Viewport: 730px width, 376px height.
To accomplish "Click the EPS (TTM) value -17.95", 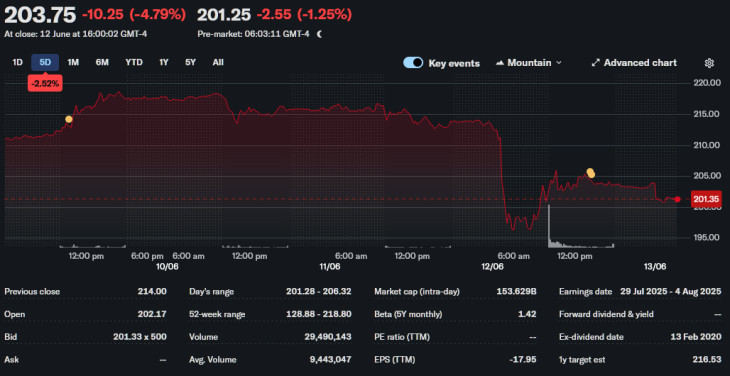I will tap(523, 360).
